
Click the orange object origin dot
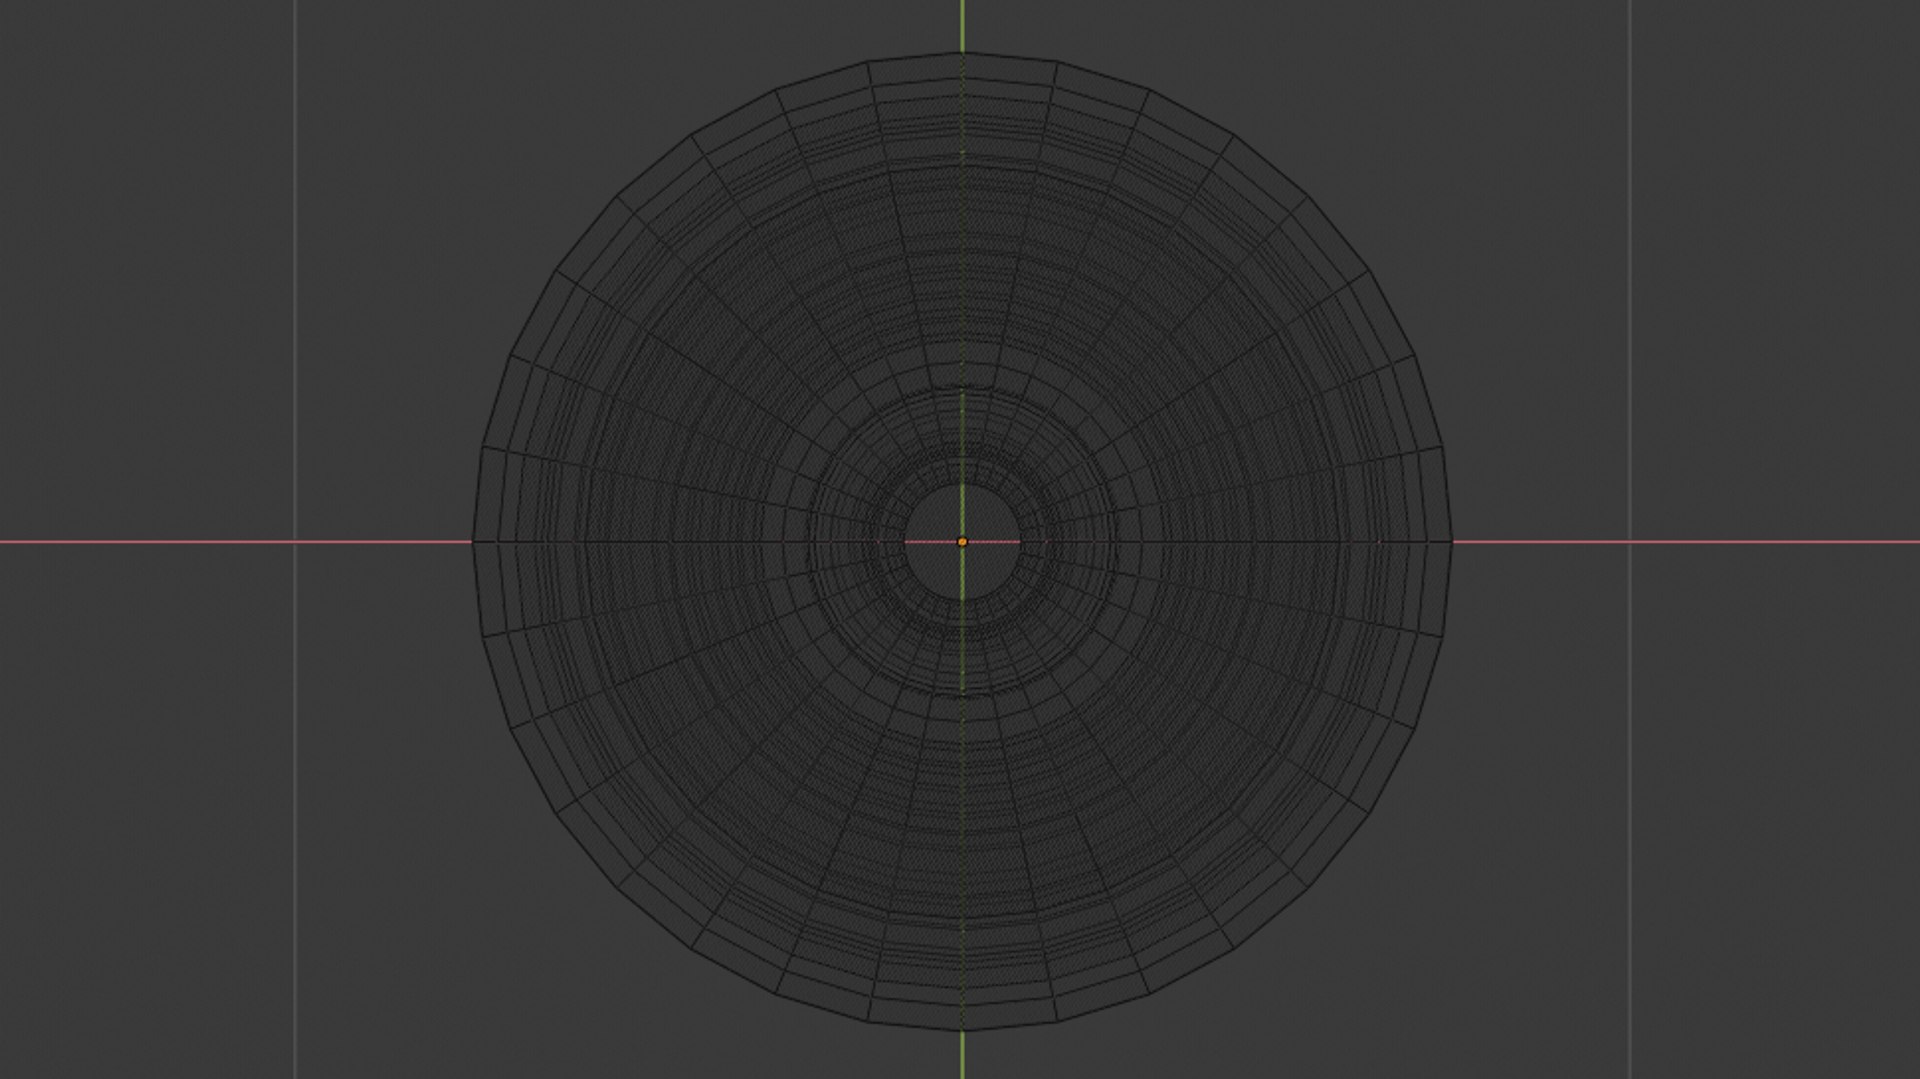click(962, 542)
